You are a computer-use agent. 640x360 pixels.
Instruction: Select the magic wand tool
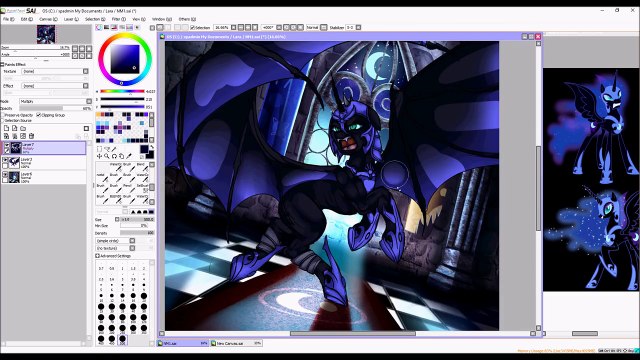point(114,149)
